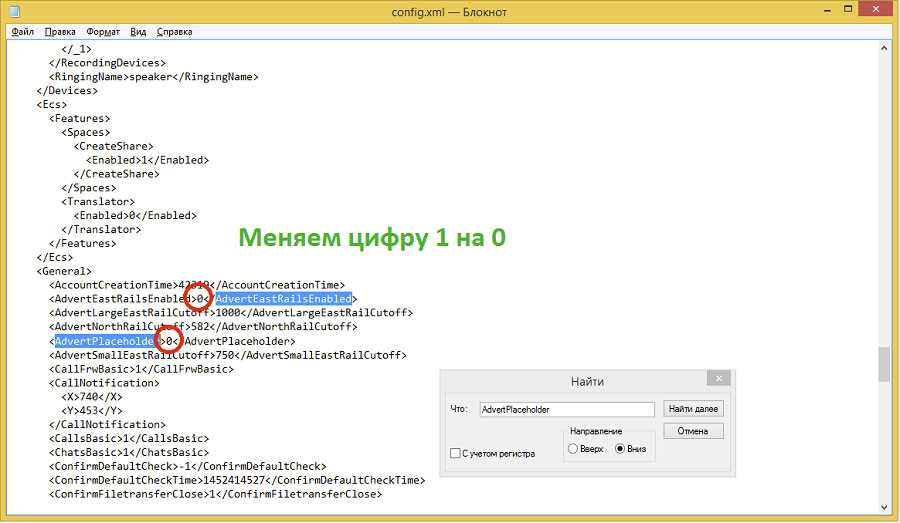The width and height of the screenshot is (900, 523).
Task: Open the Правка menu
Action: 60,31
